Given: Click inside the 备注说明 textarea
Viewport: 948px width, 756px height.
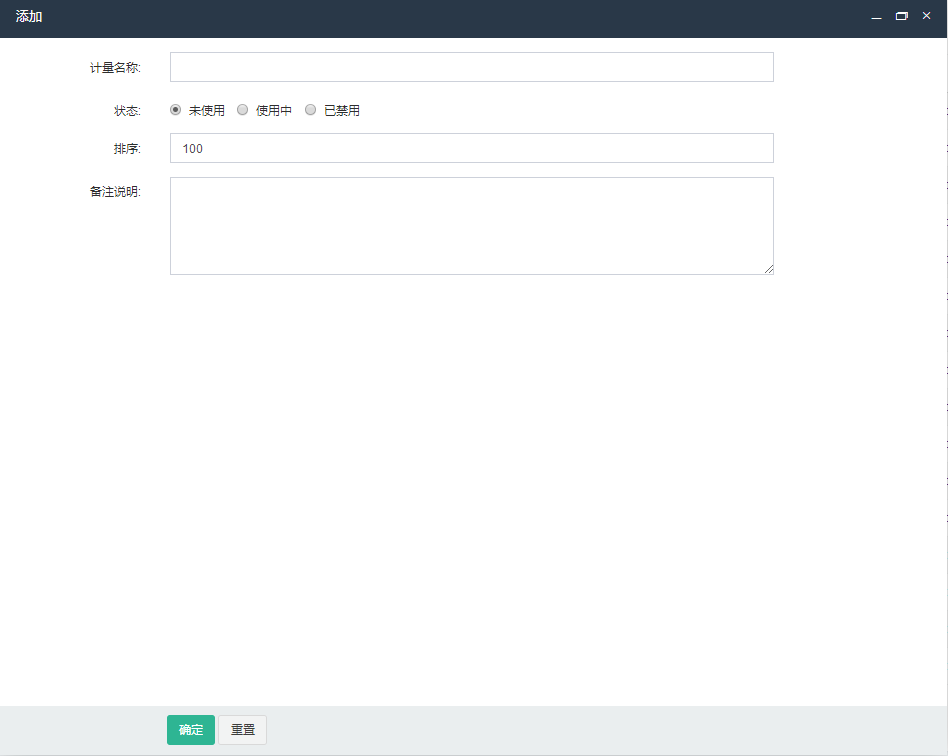Looking at the screenshot, I should (471, 225).
